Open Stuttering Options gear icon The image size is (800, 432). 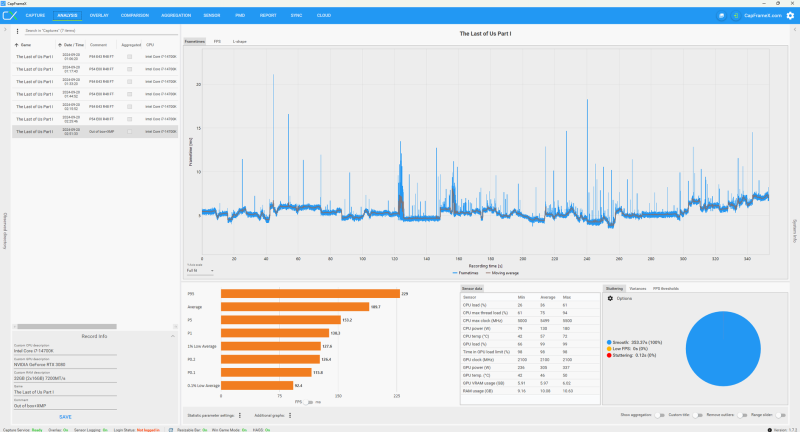(x=610, y=298)
